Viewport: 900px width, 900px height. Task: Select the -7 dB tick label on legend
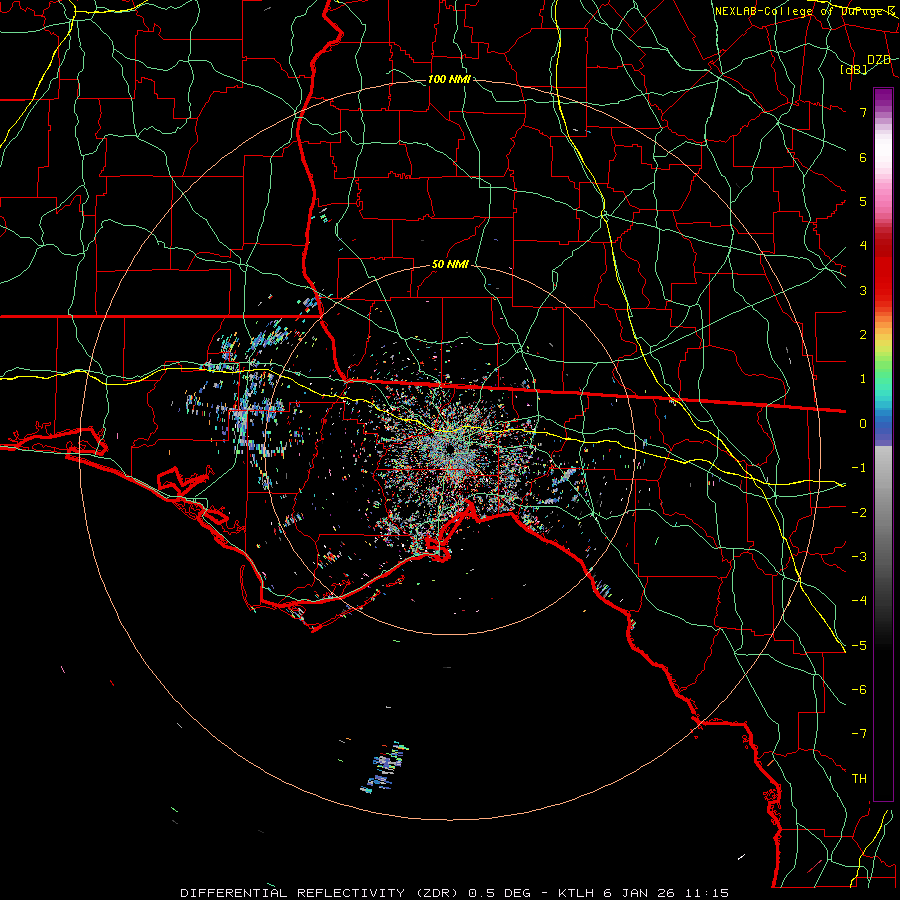859,734
